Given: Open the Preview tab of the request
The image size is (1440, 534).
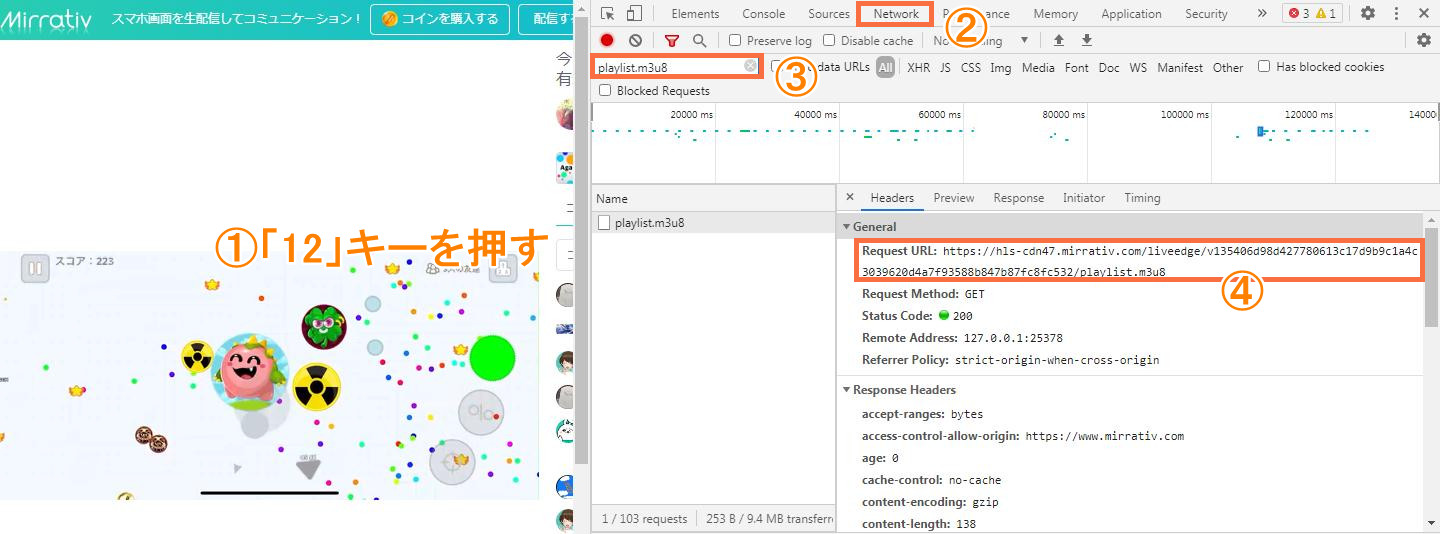Looking at the screenshot, I should [x=954, y=198].
